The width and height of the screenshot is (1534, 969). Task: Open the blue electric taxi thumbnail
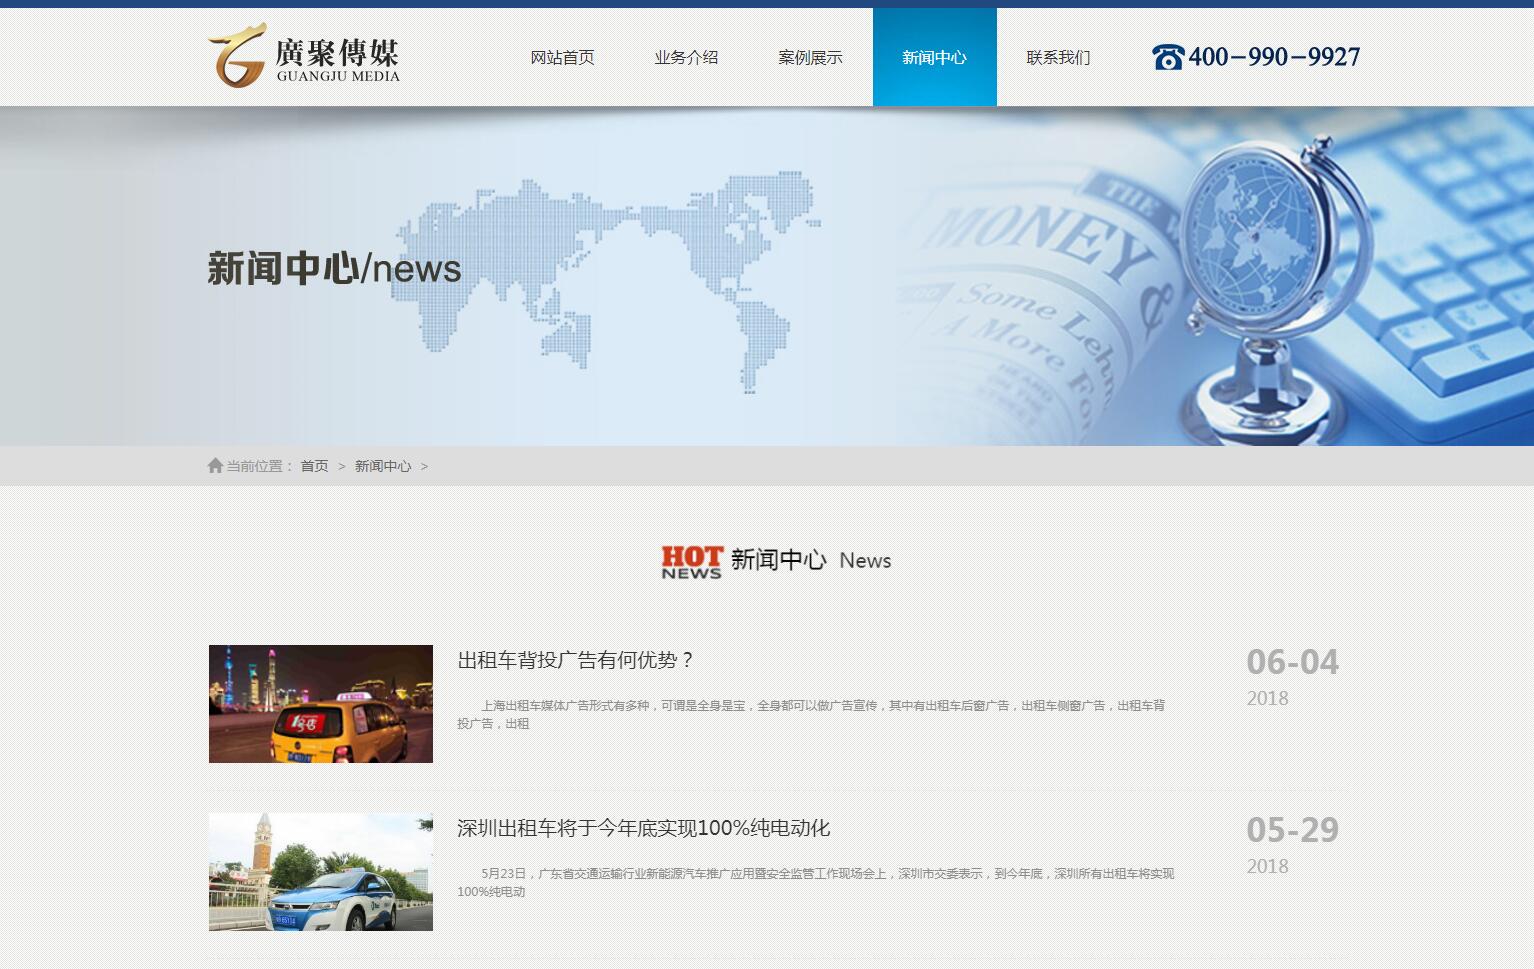click(x=321, y=872)
